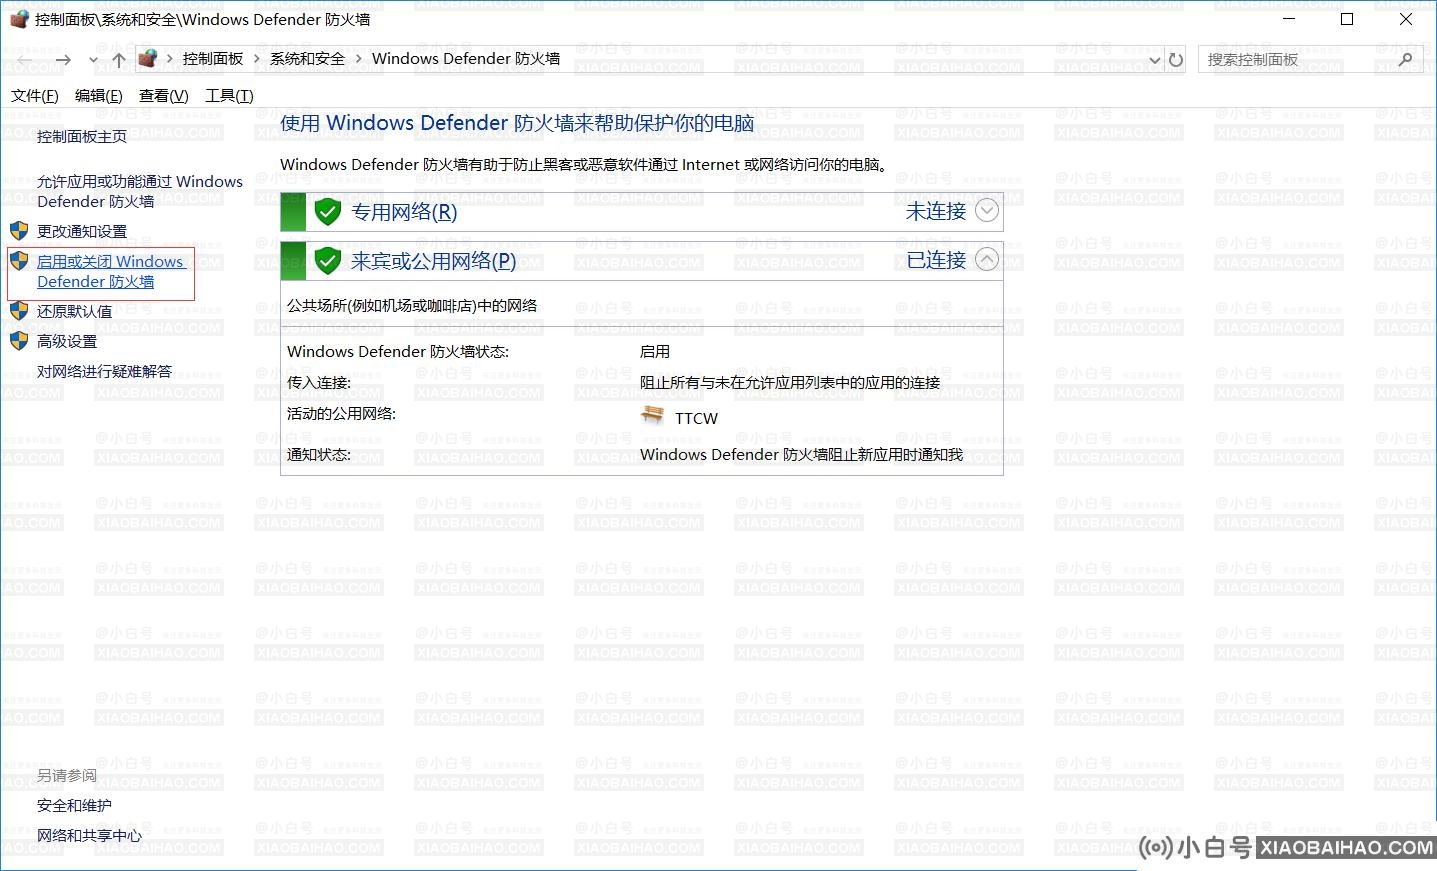Click the back navigation arrow

coord(27,60)
